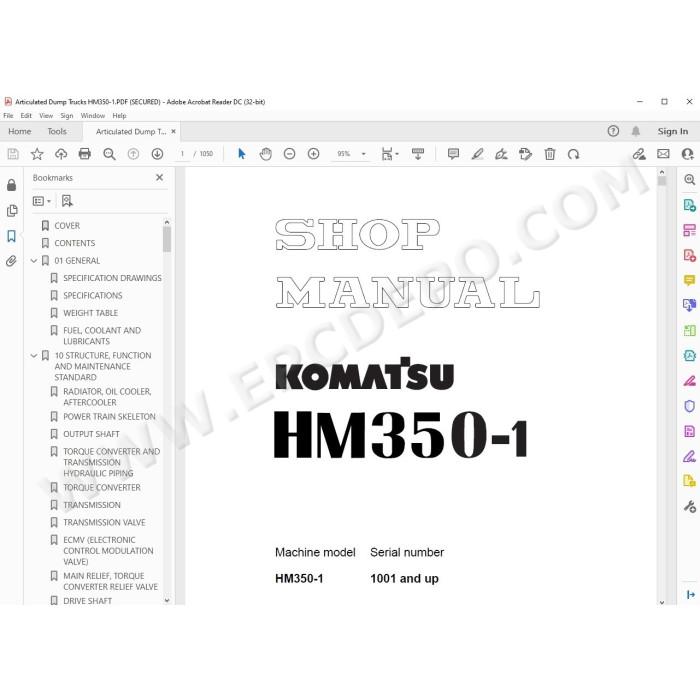
Task: Open TRANSMISSION VALVE bookmark
Action: click(104, 522)
